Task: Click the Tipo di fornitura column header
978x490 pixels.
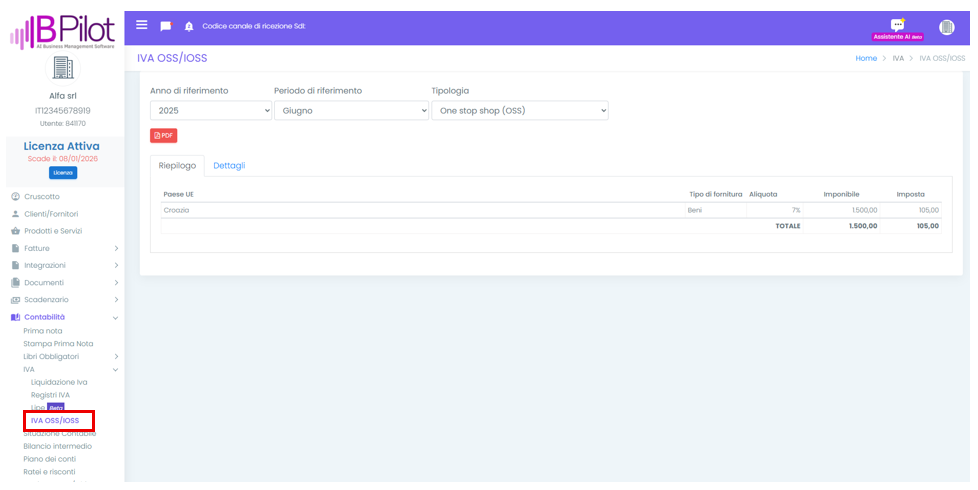Action: click(715, 195)
